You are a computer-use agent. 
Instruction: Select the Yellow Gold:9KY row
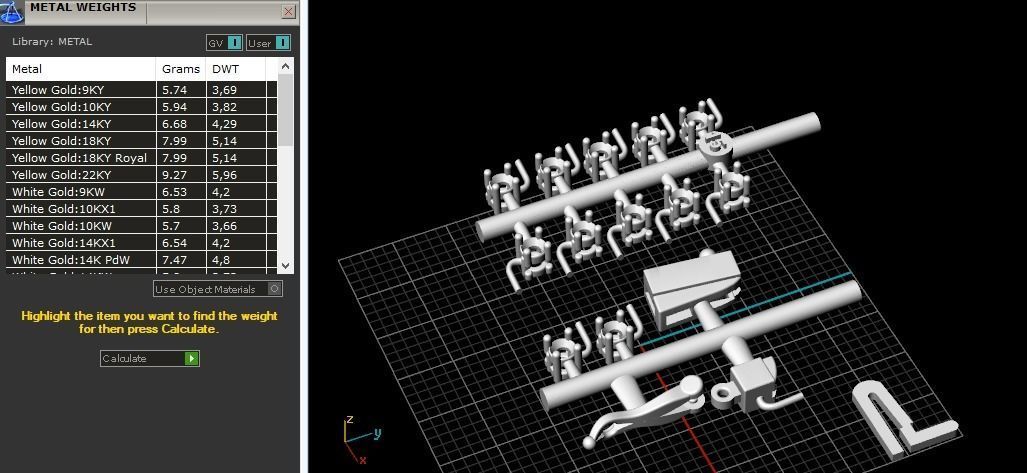point(141,90)
